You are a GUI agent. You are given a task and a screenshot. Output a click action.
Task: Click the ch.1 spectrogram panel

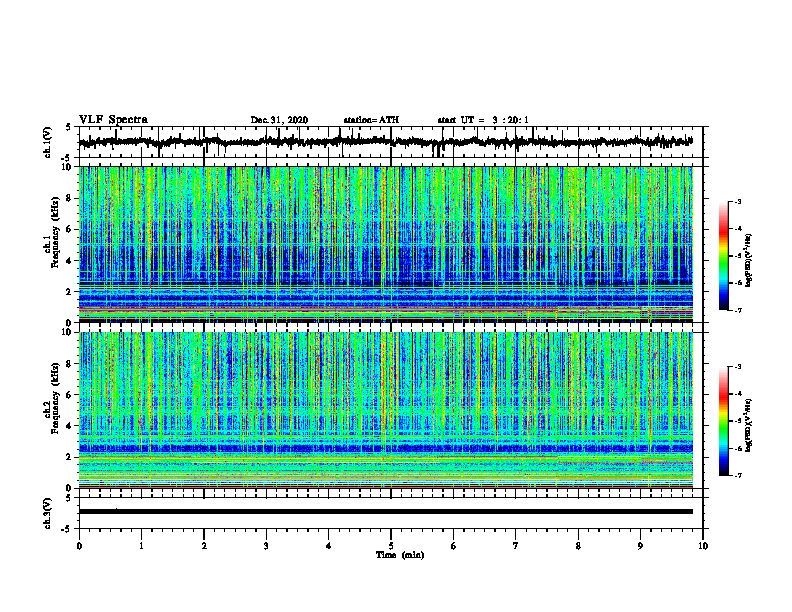pyautogui.click(x=385, y=244)
